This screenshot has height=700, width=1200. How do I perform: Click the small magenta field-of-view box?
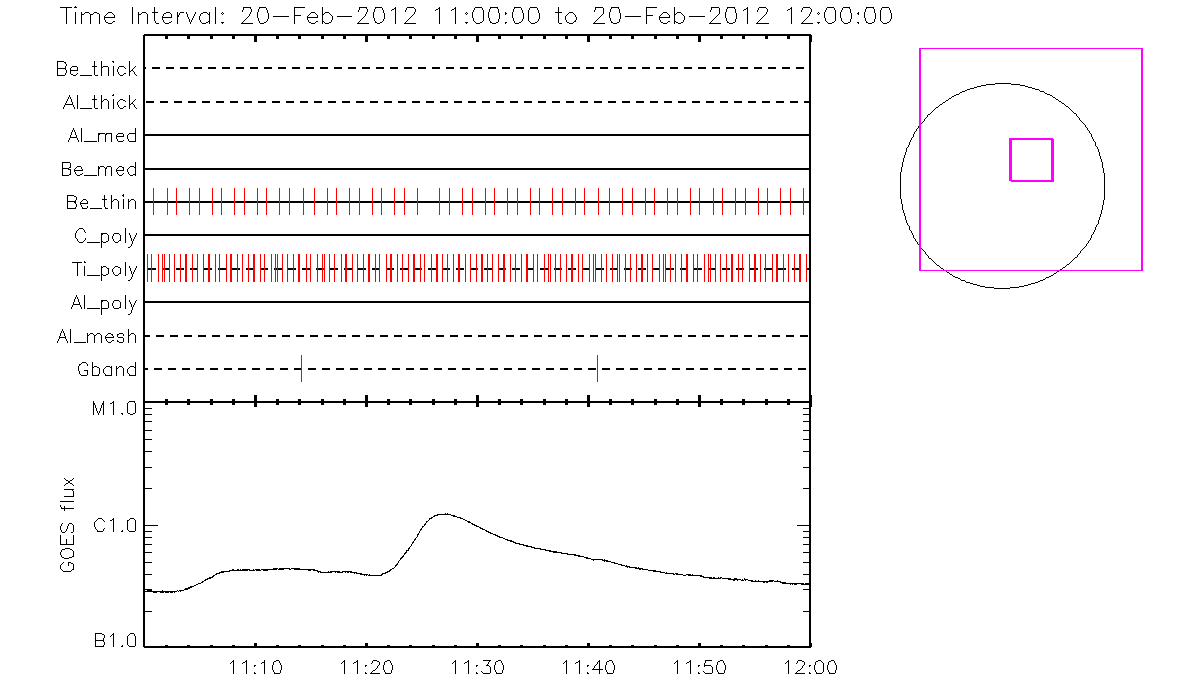coord(1031,160)
